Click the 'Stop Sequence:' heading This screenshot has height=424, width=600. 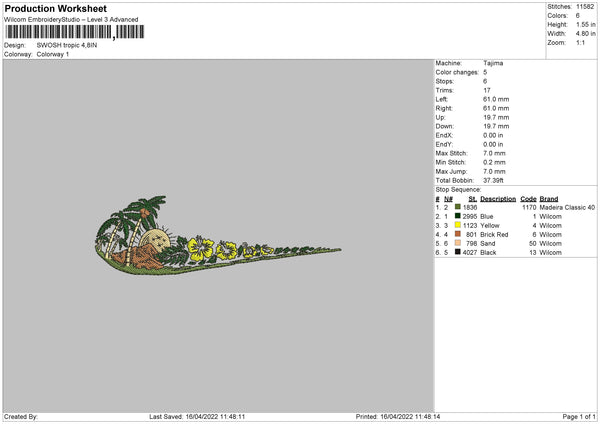click(x=458, y=190)
